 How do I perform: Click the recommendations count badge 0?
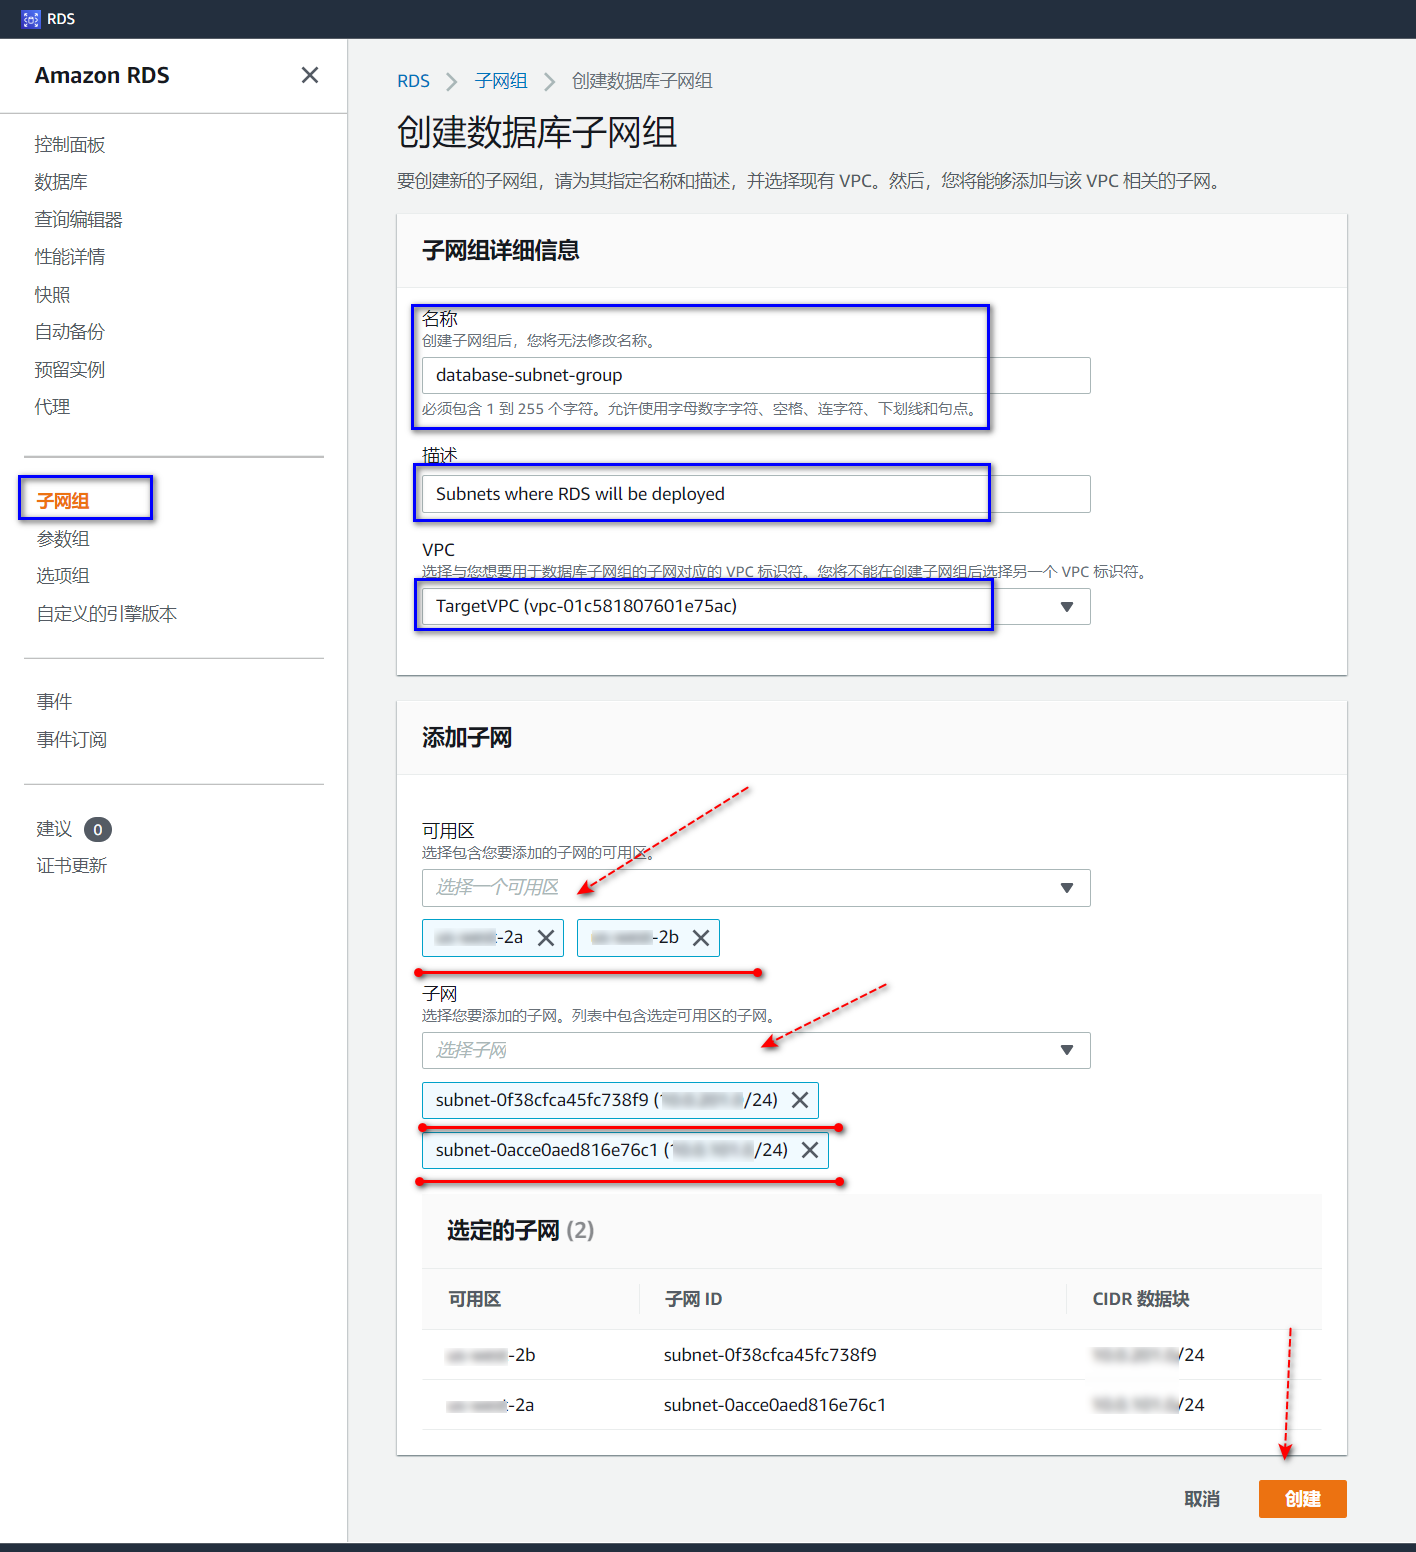click(98, 830)
